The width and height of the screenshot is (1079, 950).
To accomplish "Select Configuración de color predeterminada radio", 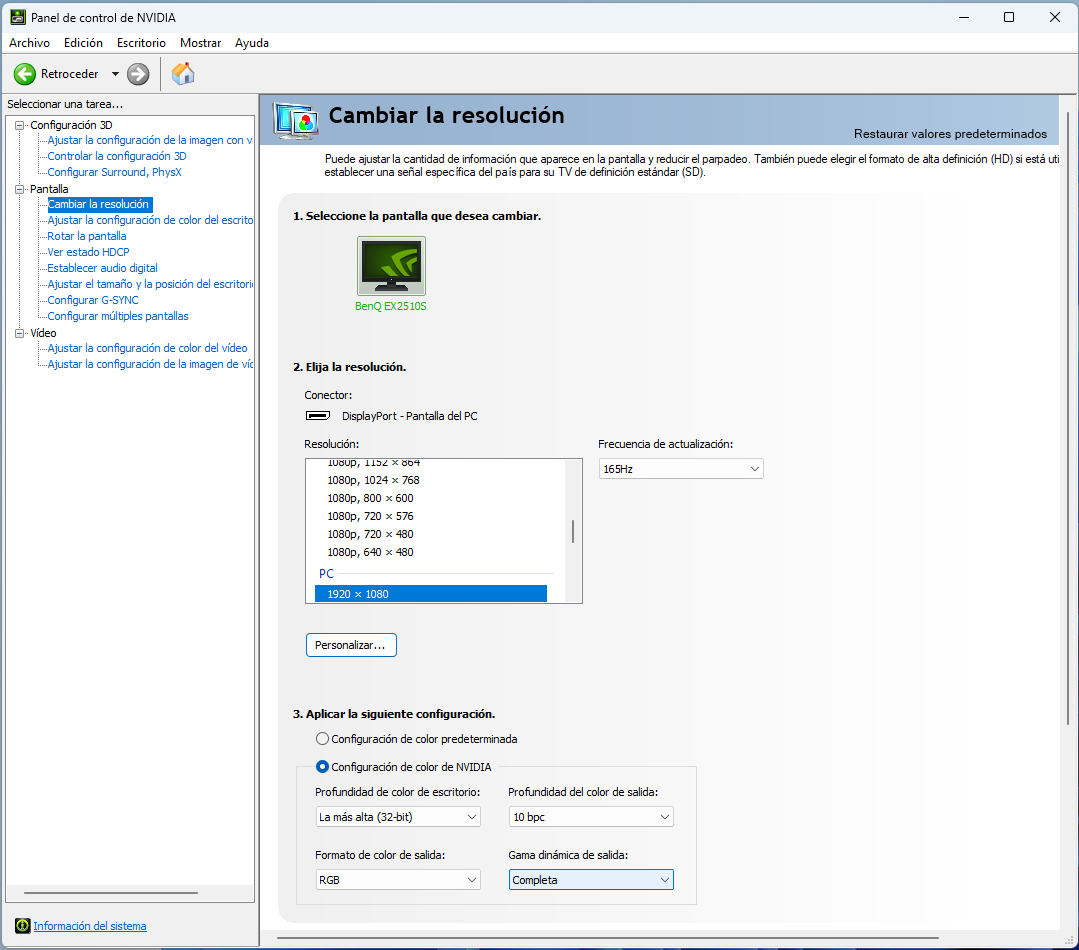I will click(x=322, y=739).
